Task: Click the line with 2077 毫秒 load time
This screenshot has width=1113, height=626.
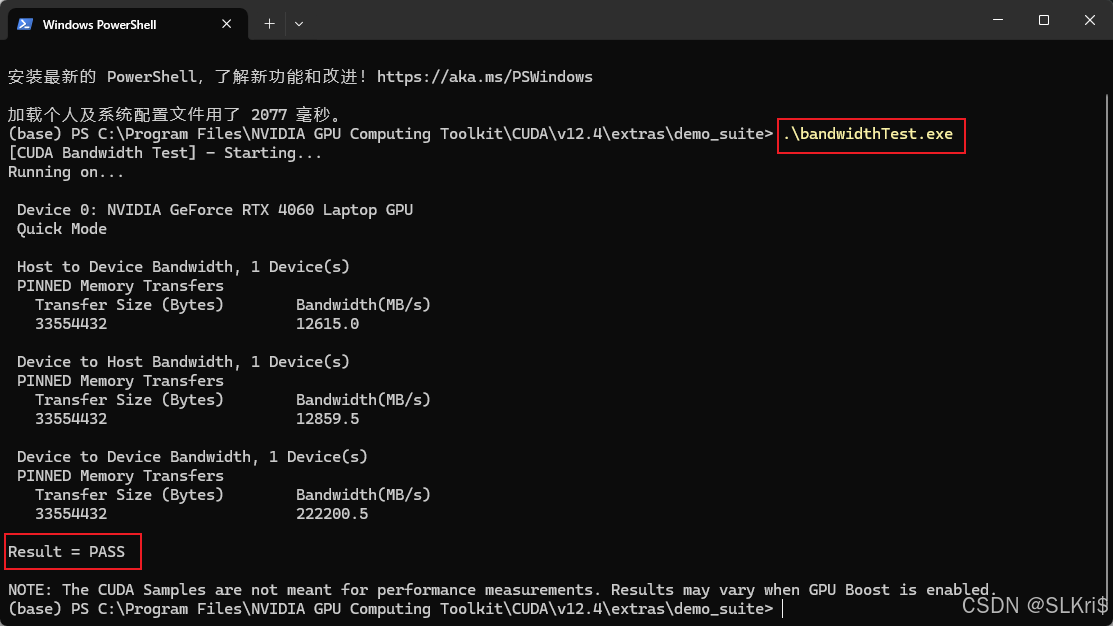Action: pos(176,115)
